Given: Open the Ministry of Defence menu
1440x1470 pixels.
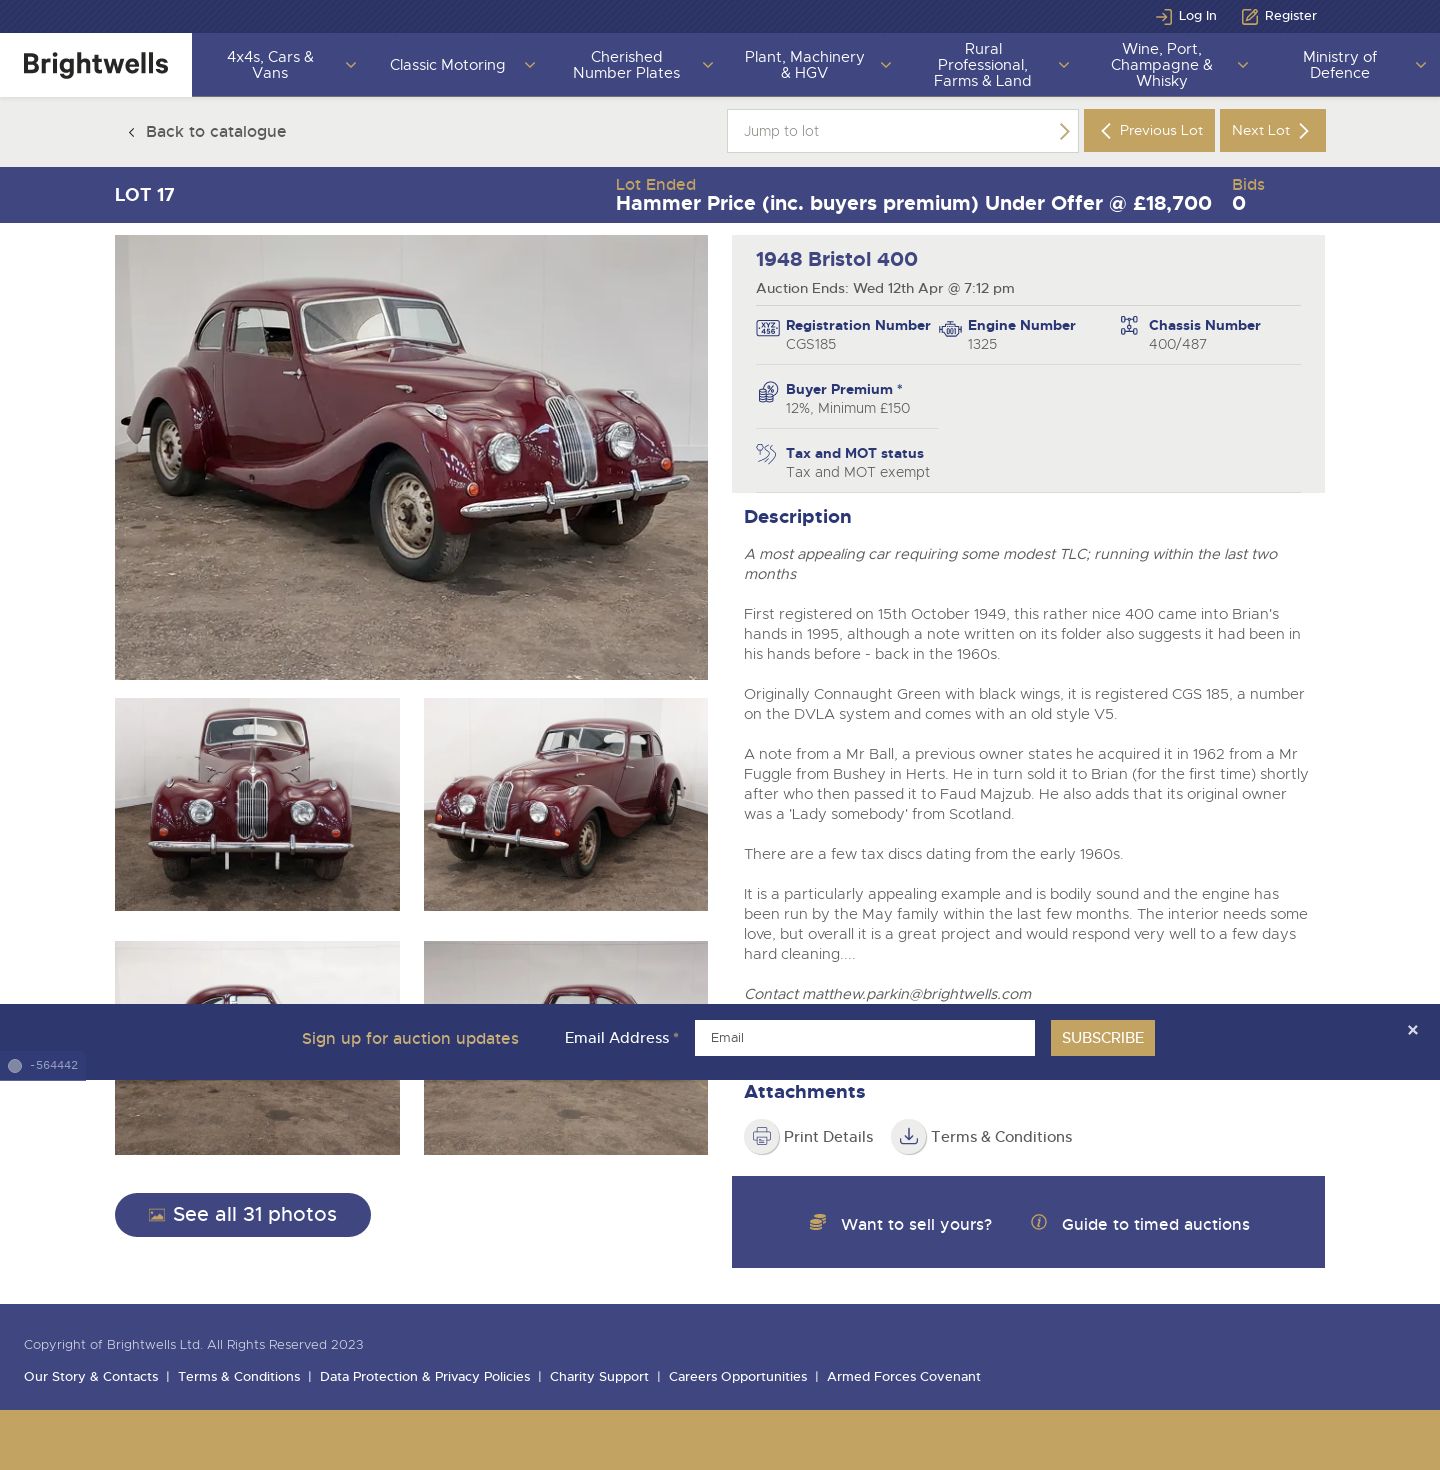Looking at the screenshot, I should coord(1340,65).
